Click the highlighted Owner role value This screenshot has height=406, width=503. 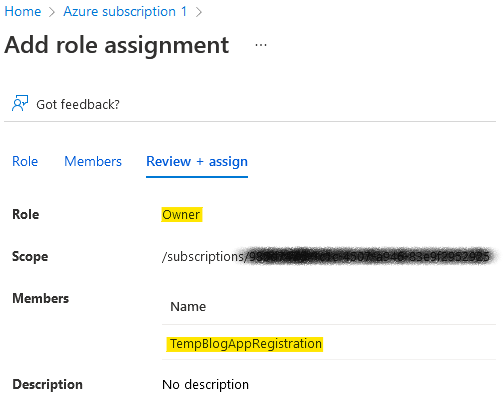[182, 215]
